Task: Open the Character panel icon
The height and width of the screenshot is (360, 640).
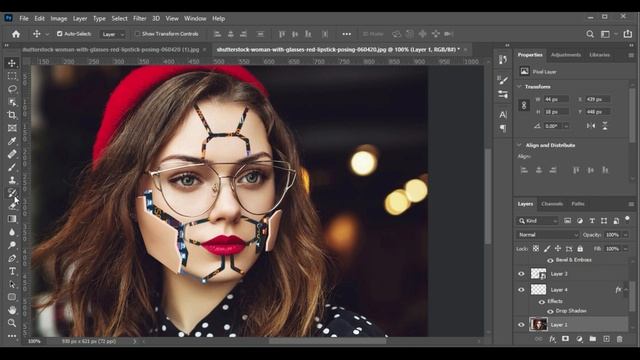Action: [503, 115]
